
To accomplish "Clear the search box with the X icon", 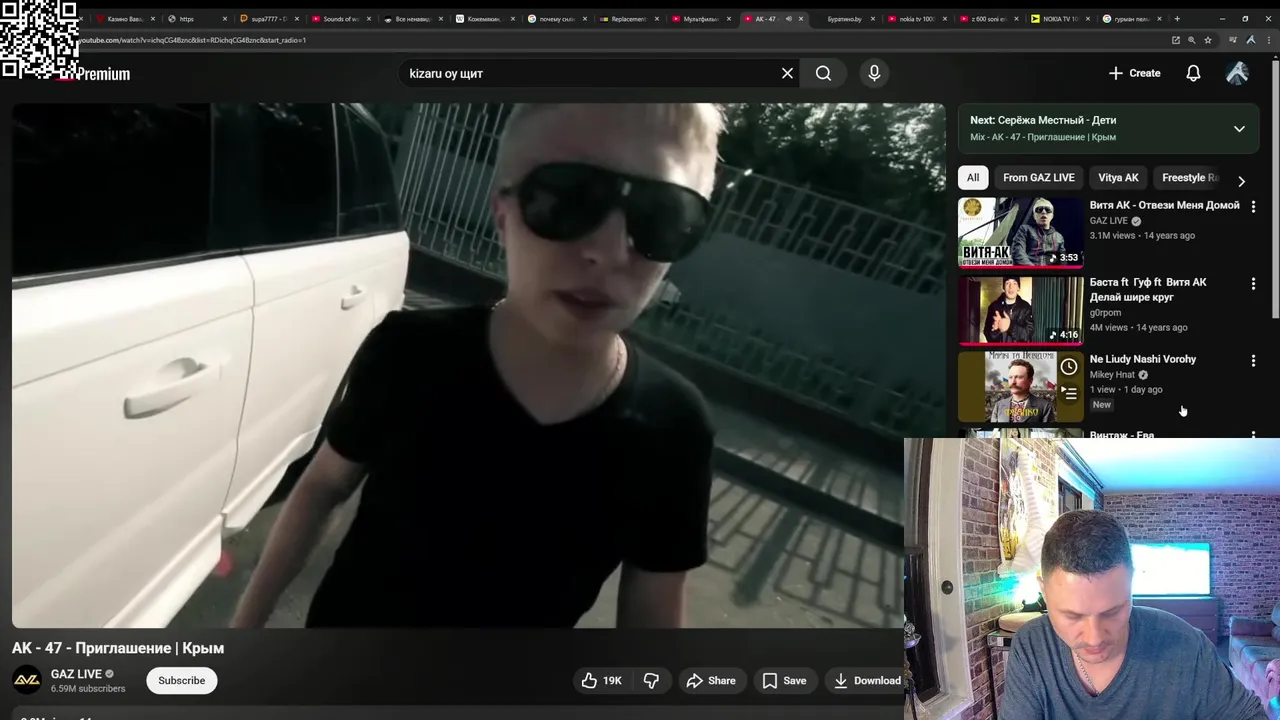I will coord(787,73).
